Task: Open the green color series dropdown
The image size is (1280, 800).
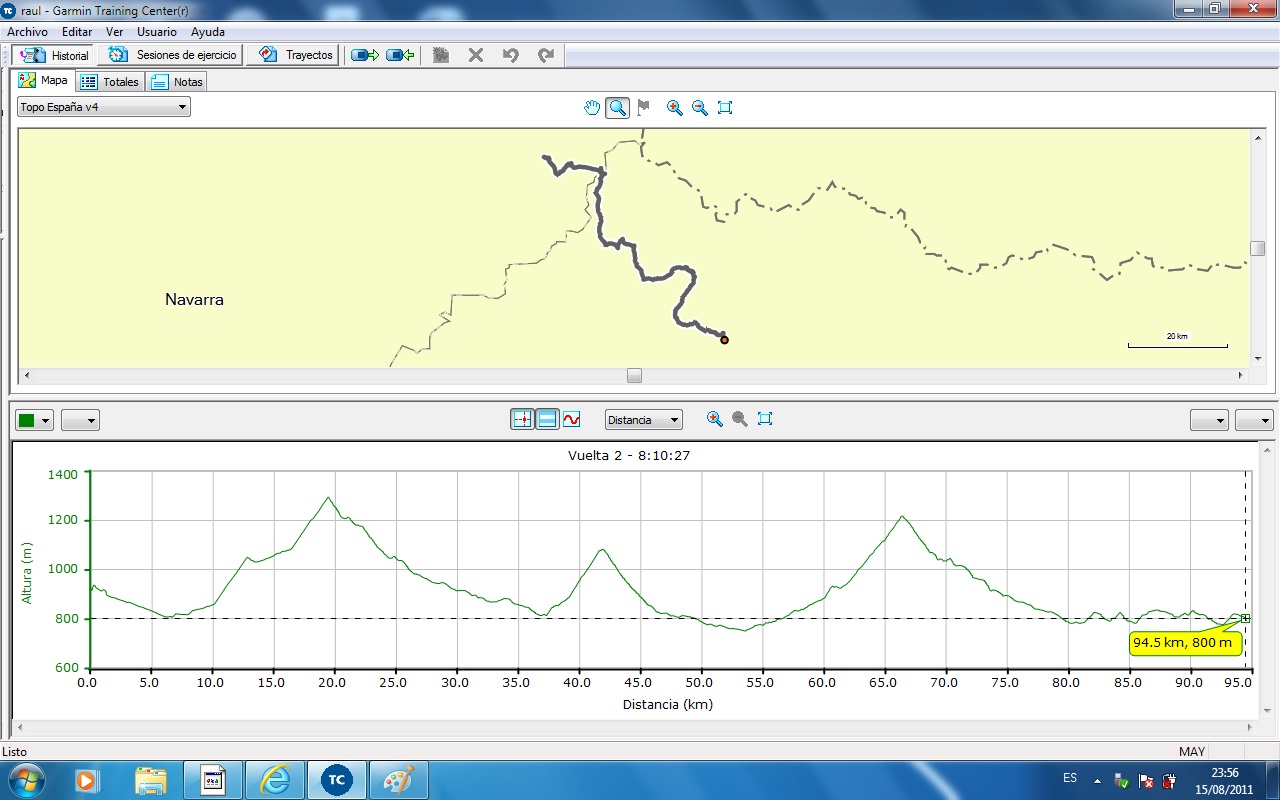Action: [35, 421]
